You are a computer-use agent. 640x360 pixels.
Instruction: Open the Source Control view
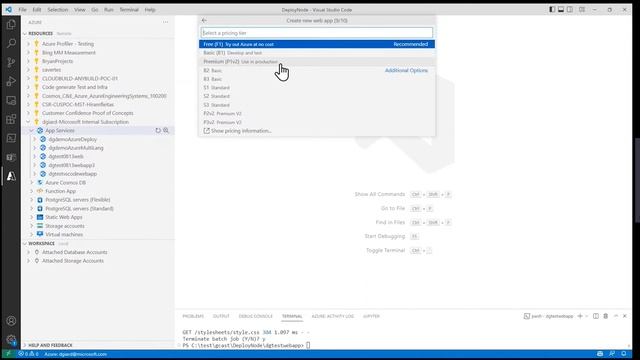point(11,62)
